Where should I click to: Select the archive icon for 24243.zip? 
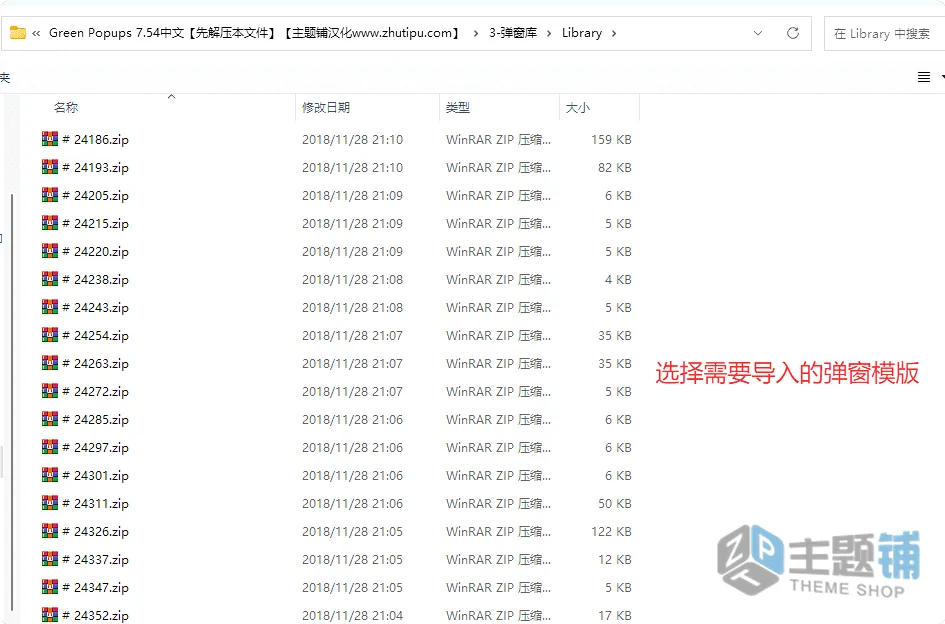(50, 307)
